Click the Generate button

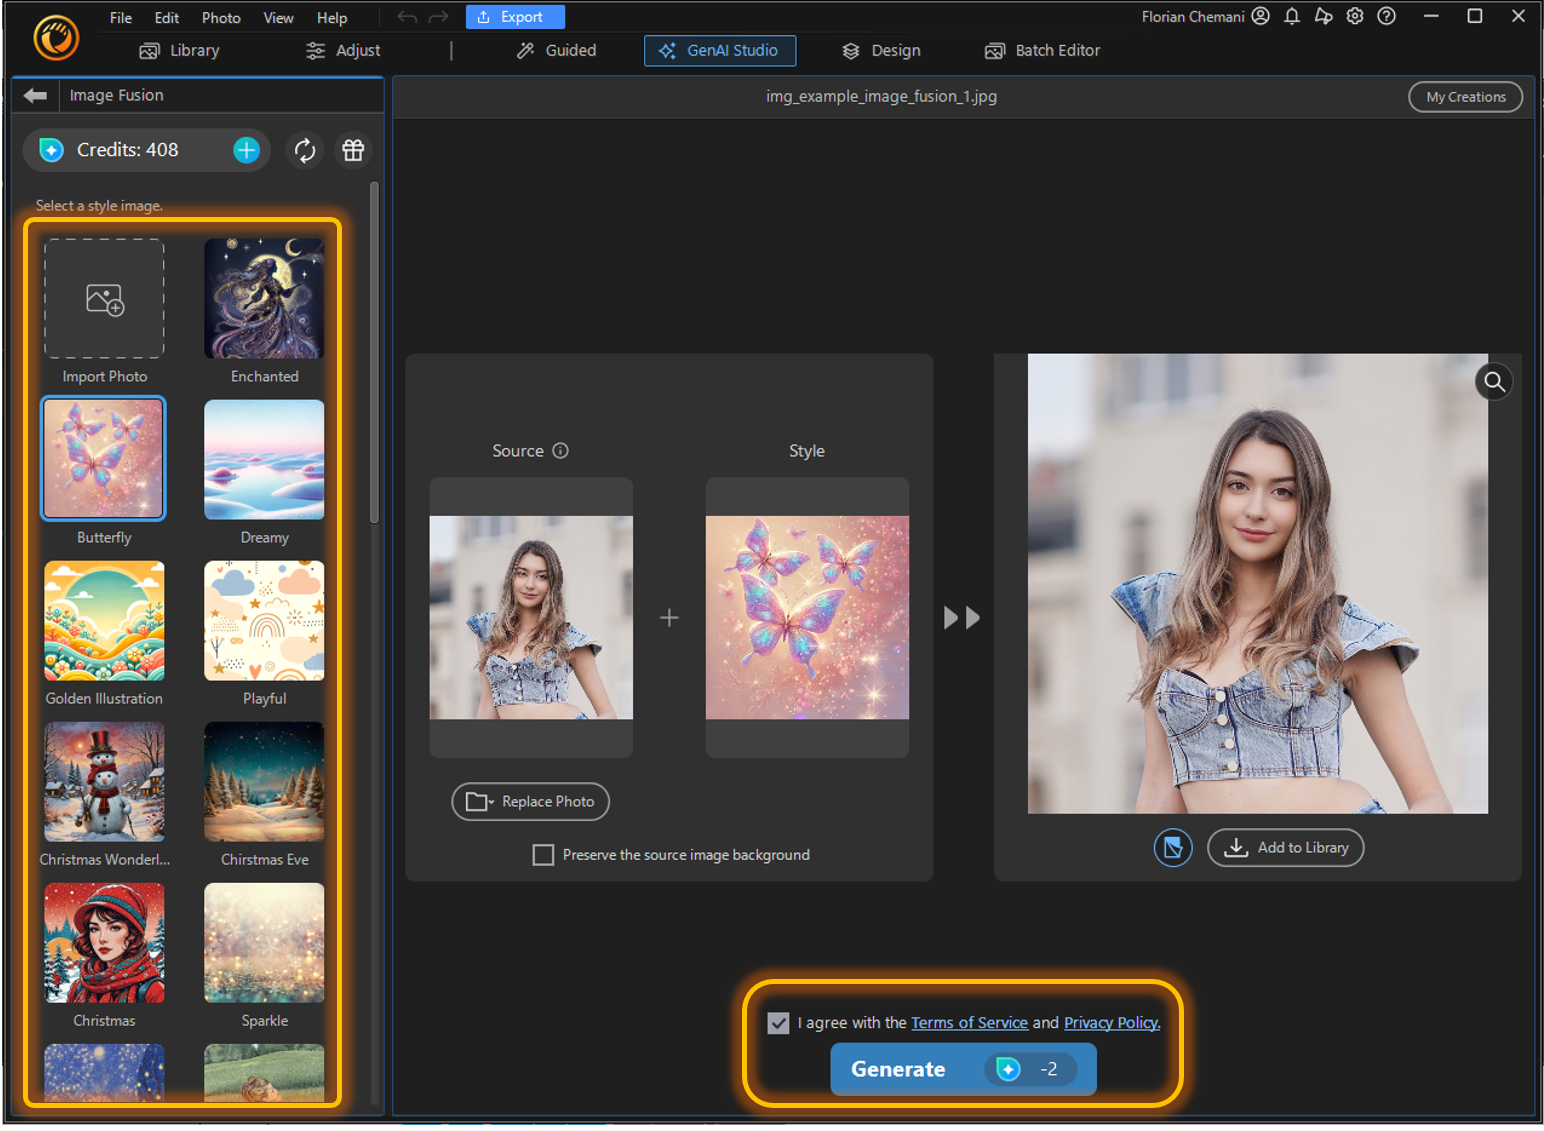[897, 1069]
